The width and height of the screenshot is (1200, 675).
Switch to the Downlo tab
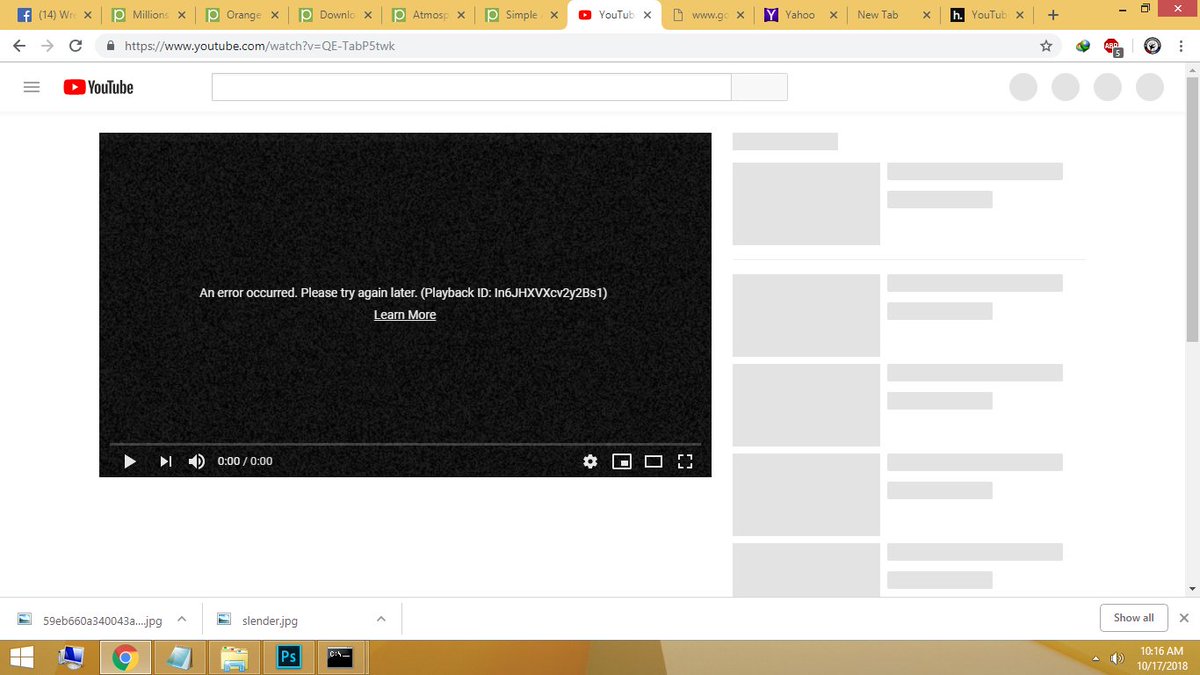336,15
